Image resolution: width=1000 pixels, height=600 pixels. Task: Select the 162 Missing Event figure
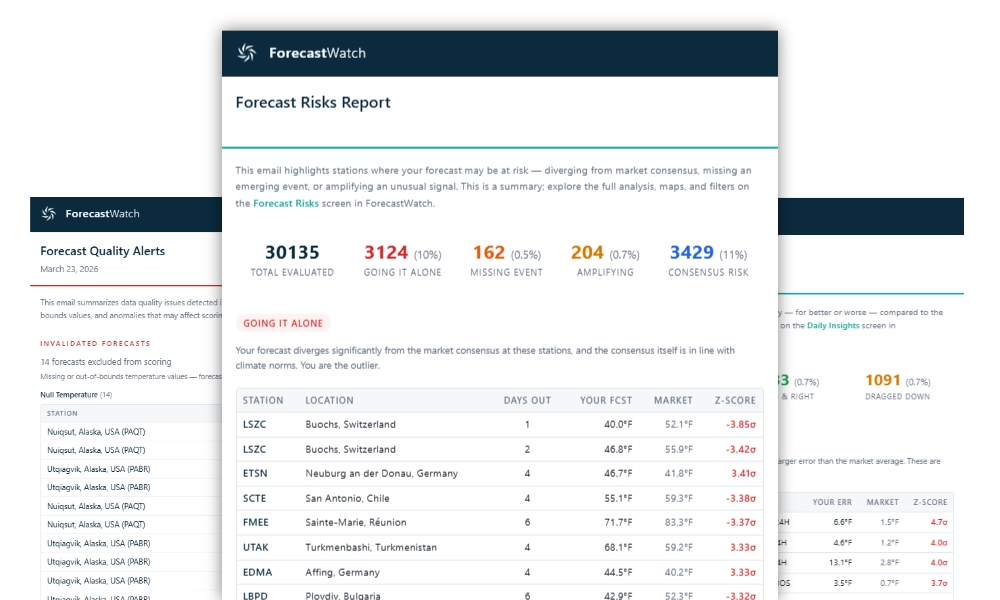pos(489,252)
